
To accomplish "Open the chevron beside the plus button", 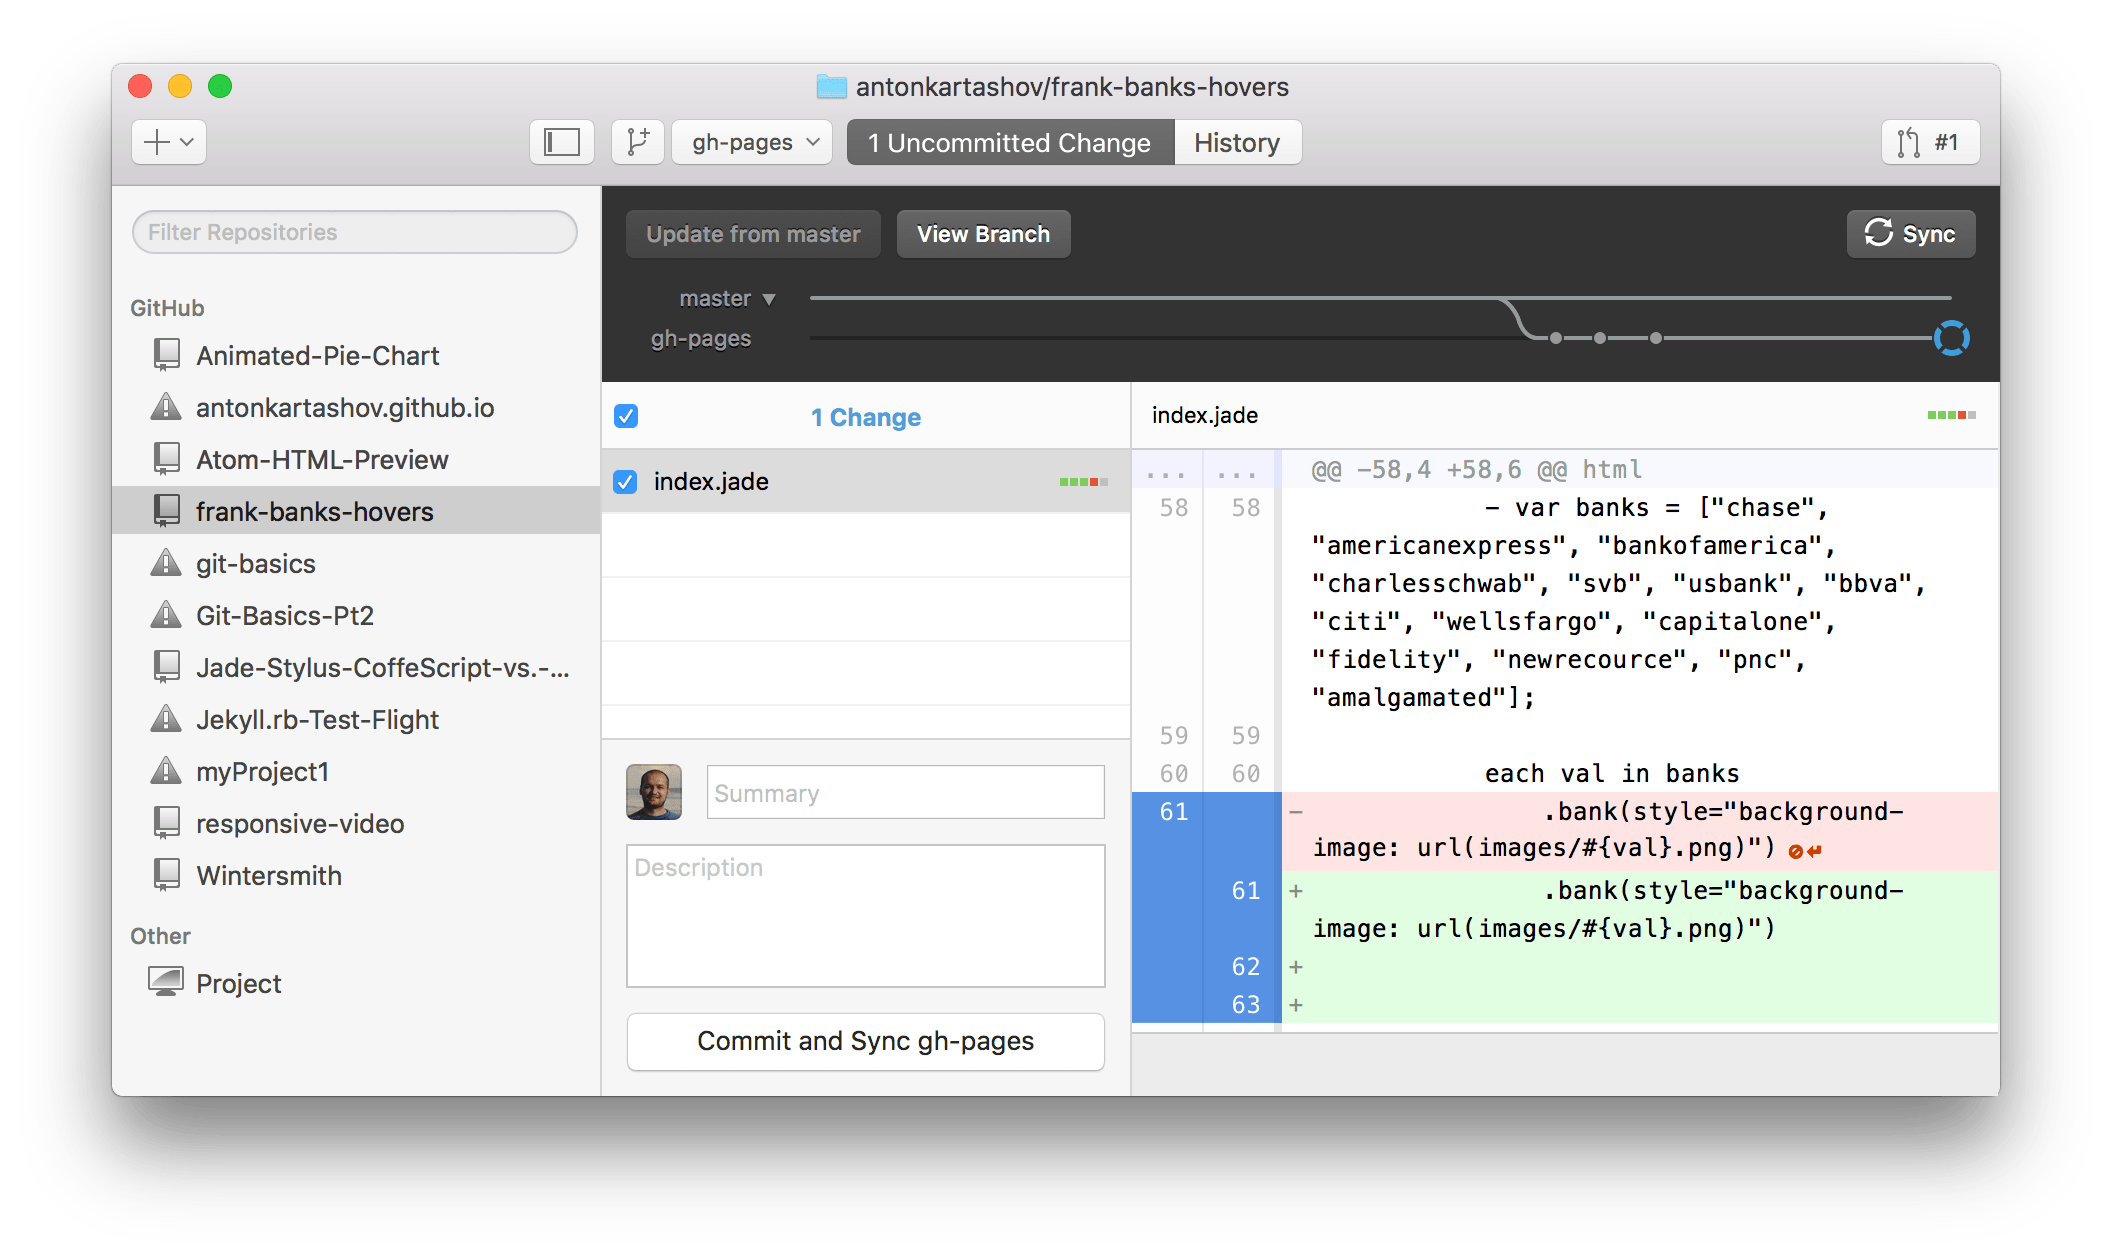I will [x=185, y=142].
